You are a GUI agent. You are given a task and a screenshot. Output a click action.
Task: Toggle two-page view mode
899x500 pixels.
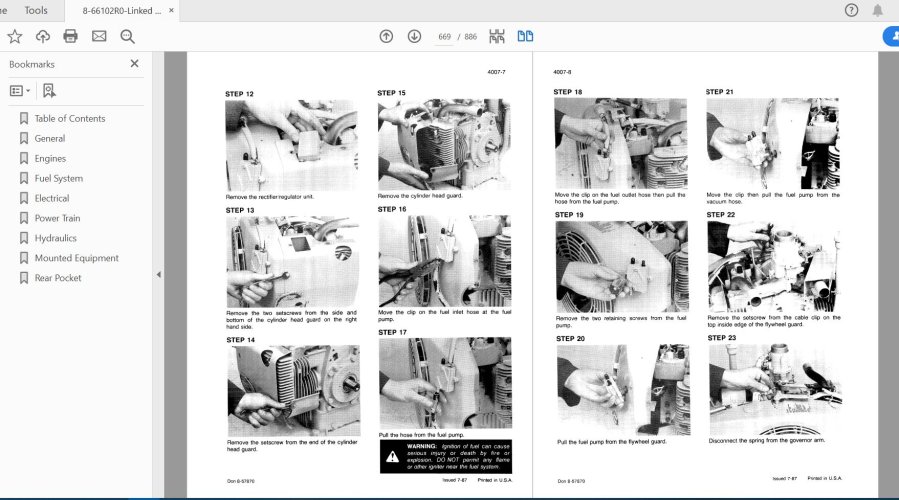[x=525, y=36]
